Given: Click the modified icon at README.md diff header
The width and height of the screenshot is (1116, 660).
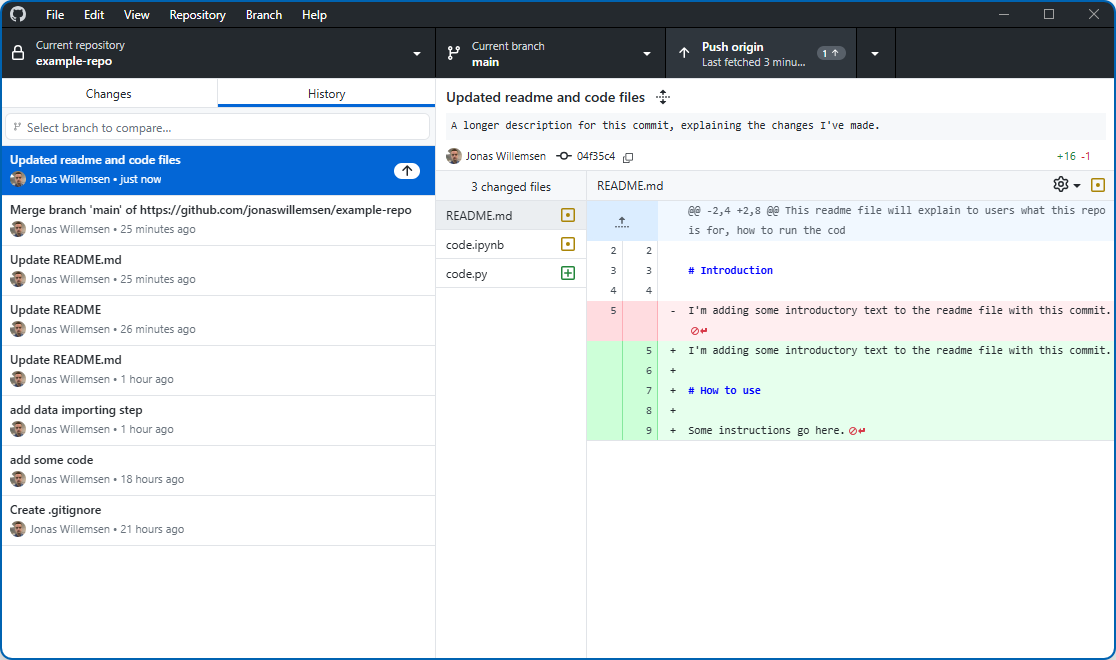Looking at the screenshot, I should tap(1098, 185).
